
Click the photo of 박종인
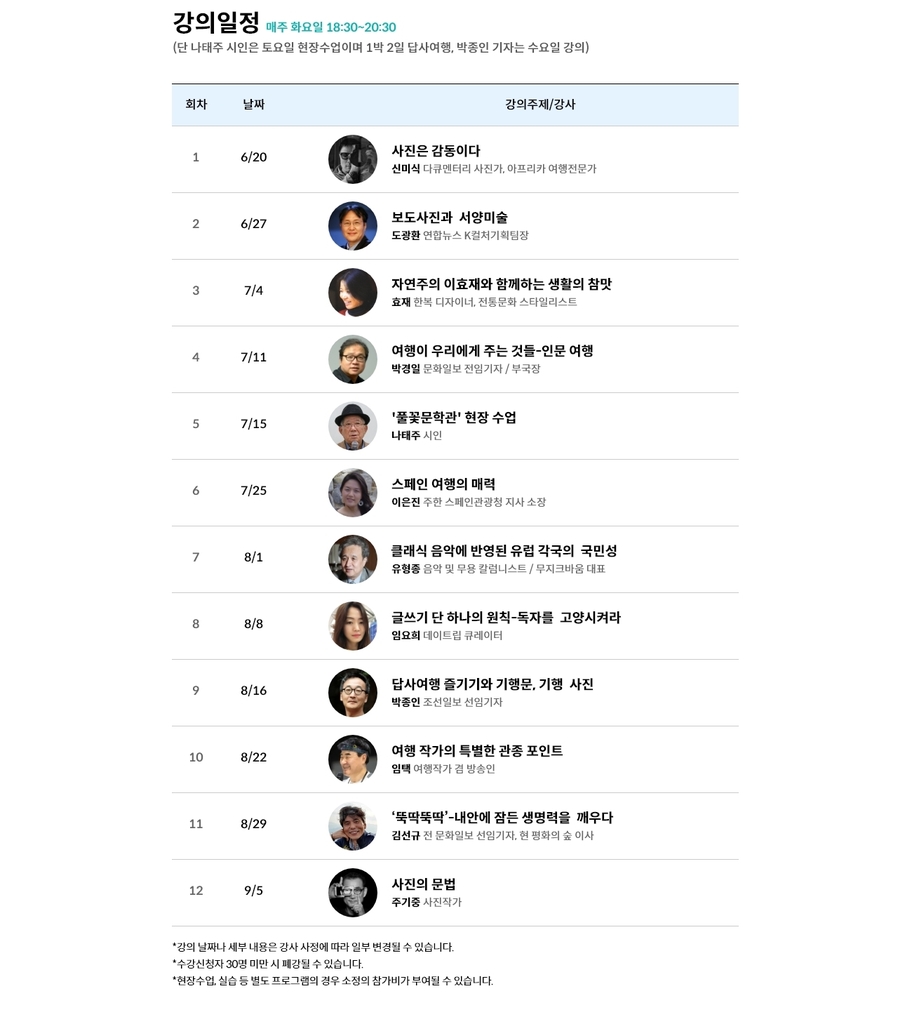point(352,692)
